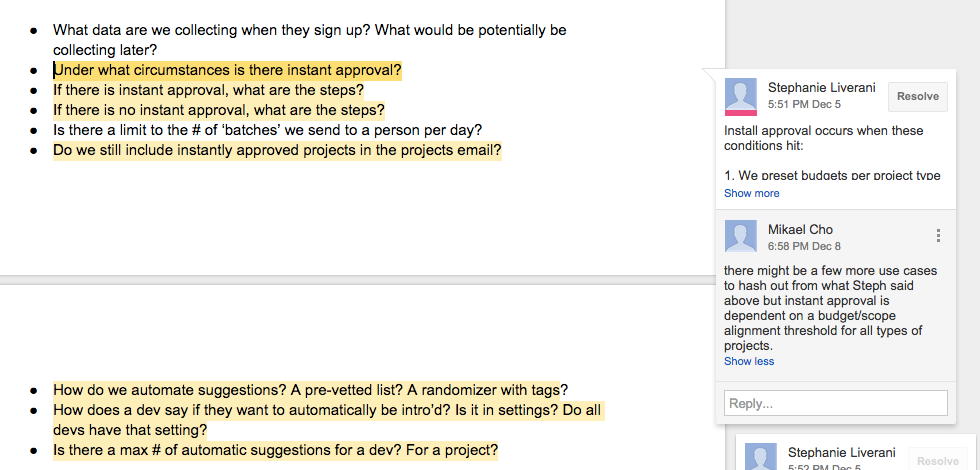
Task: Click Mikael Cho's avatar icon
Action: [741, 236]
